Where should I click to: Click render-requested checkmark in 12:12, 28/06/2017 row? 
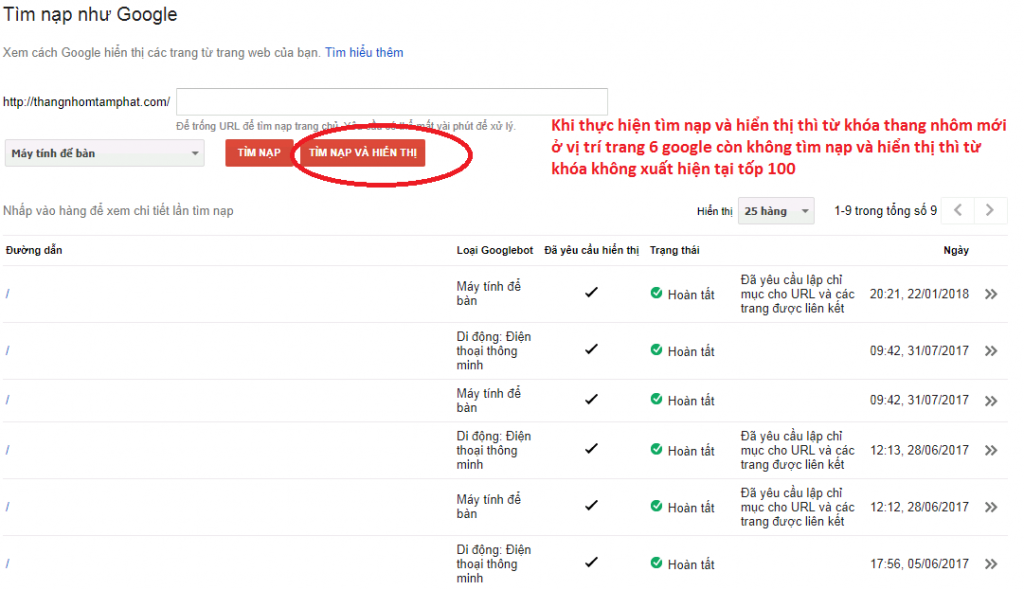pyautogui.click(x=591, y=506)
